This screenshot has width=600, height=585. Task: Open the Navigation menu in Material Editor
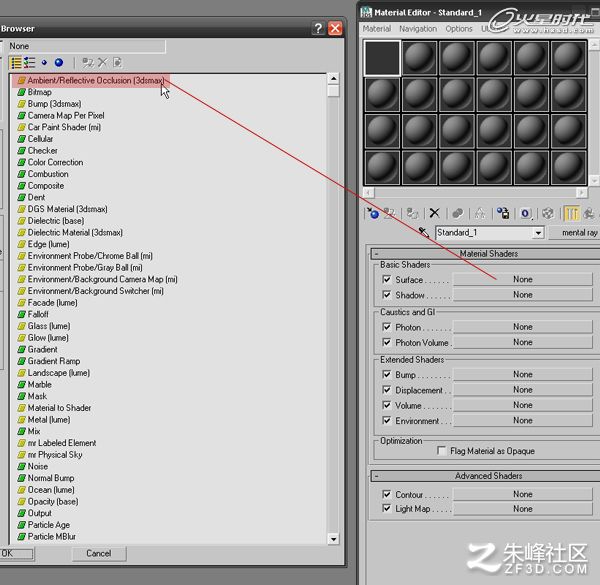click(x=418, y=29)
